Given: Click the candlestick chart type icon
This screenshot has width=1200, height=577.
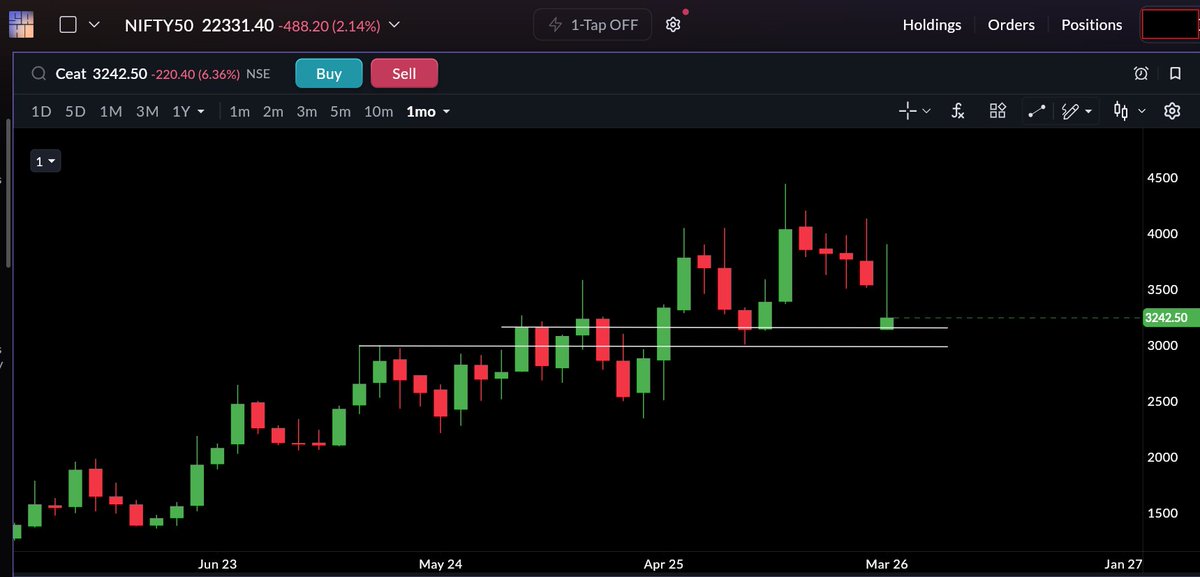Looking at the screenshot, I should pos(1121,111).
